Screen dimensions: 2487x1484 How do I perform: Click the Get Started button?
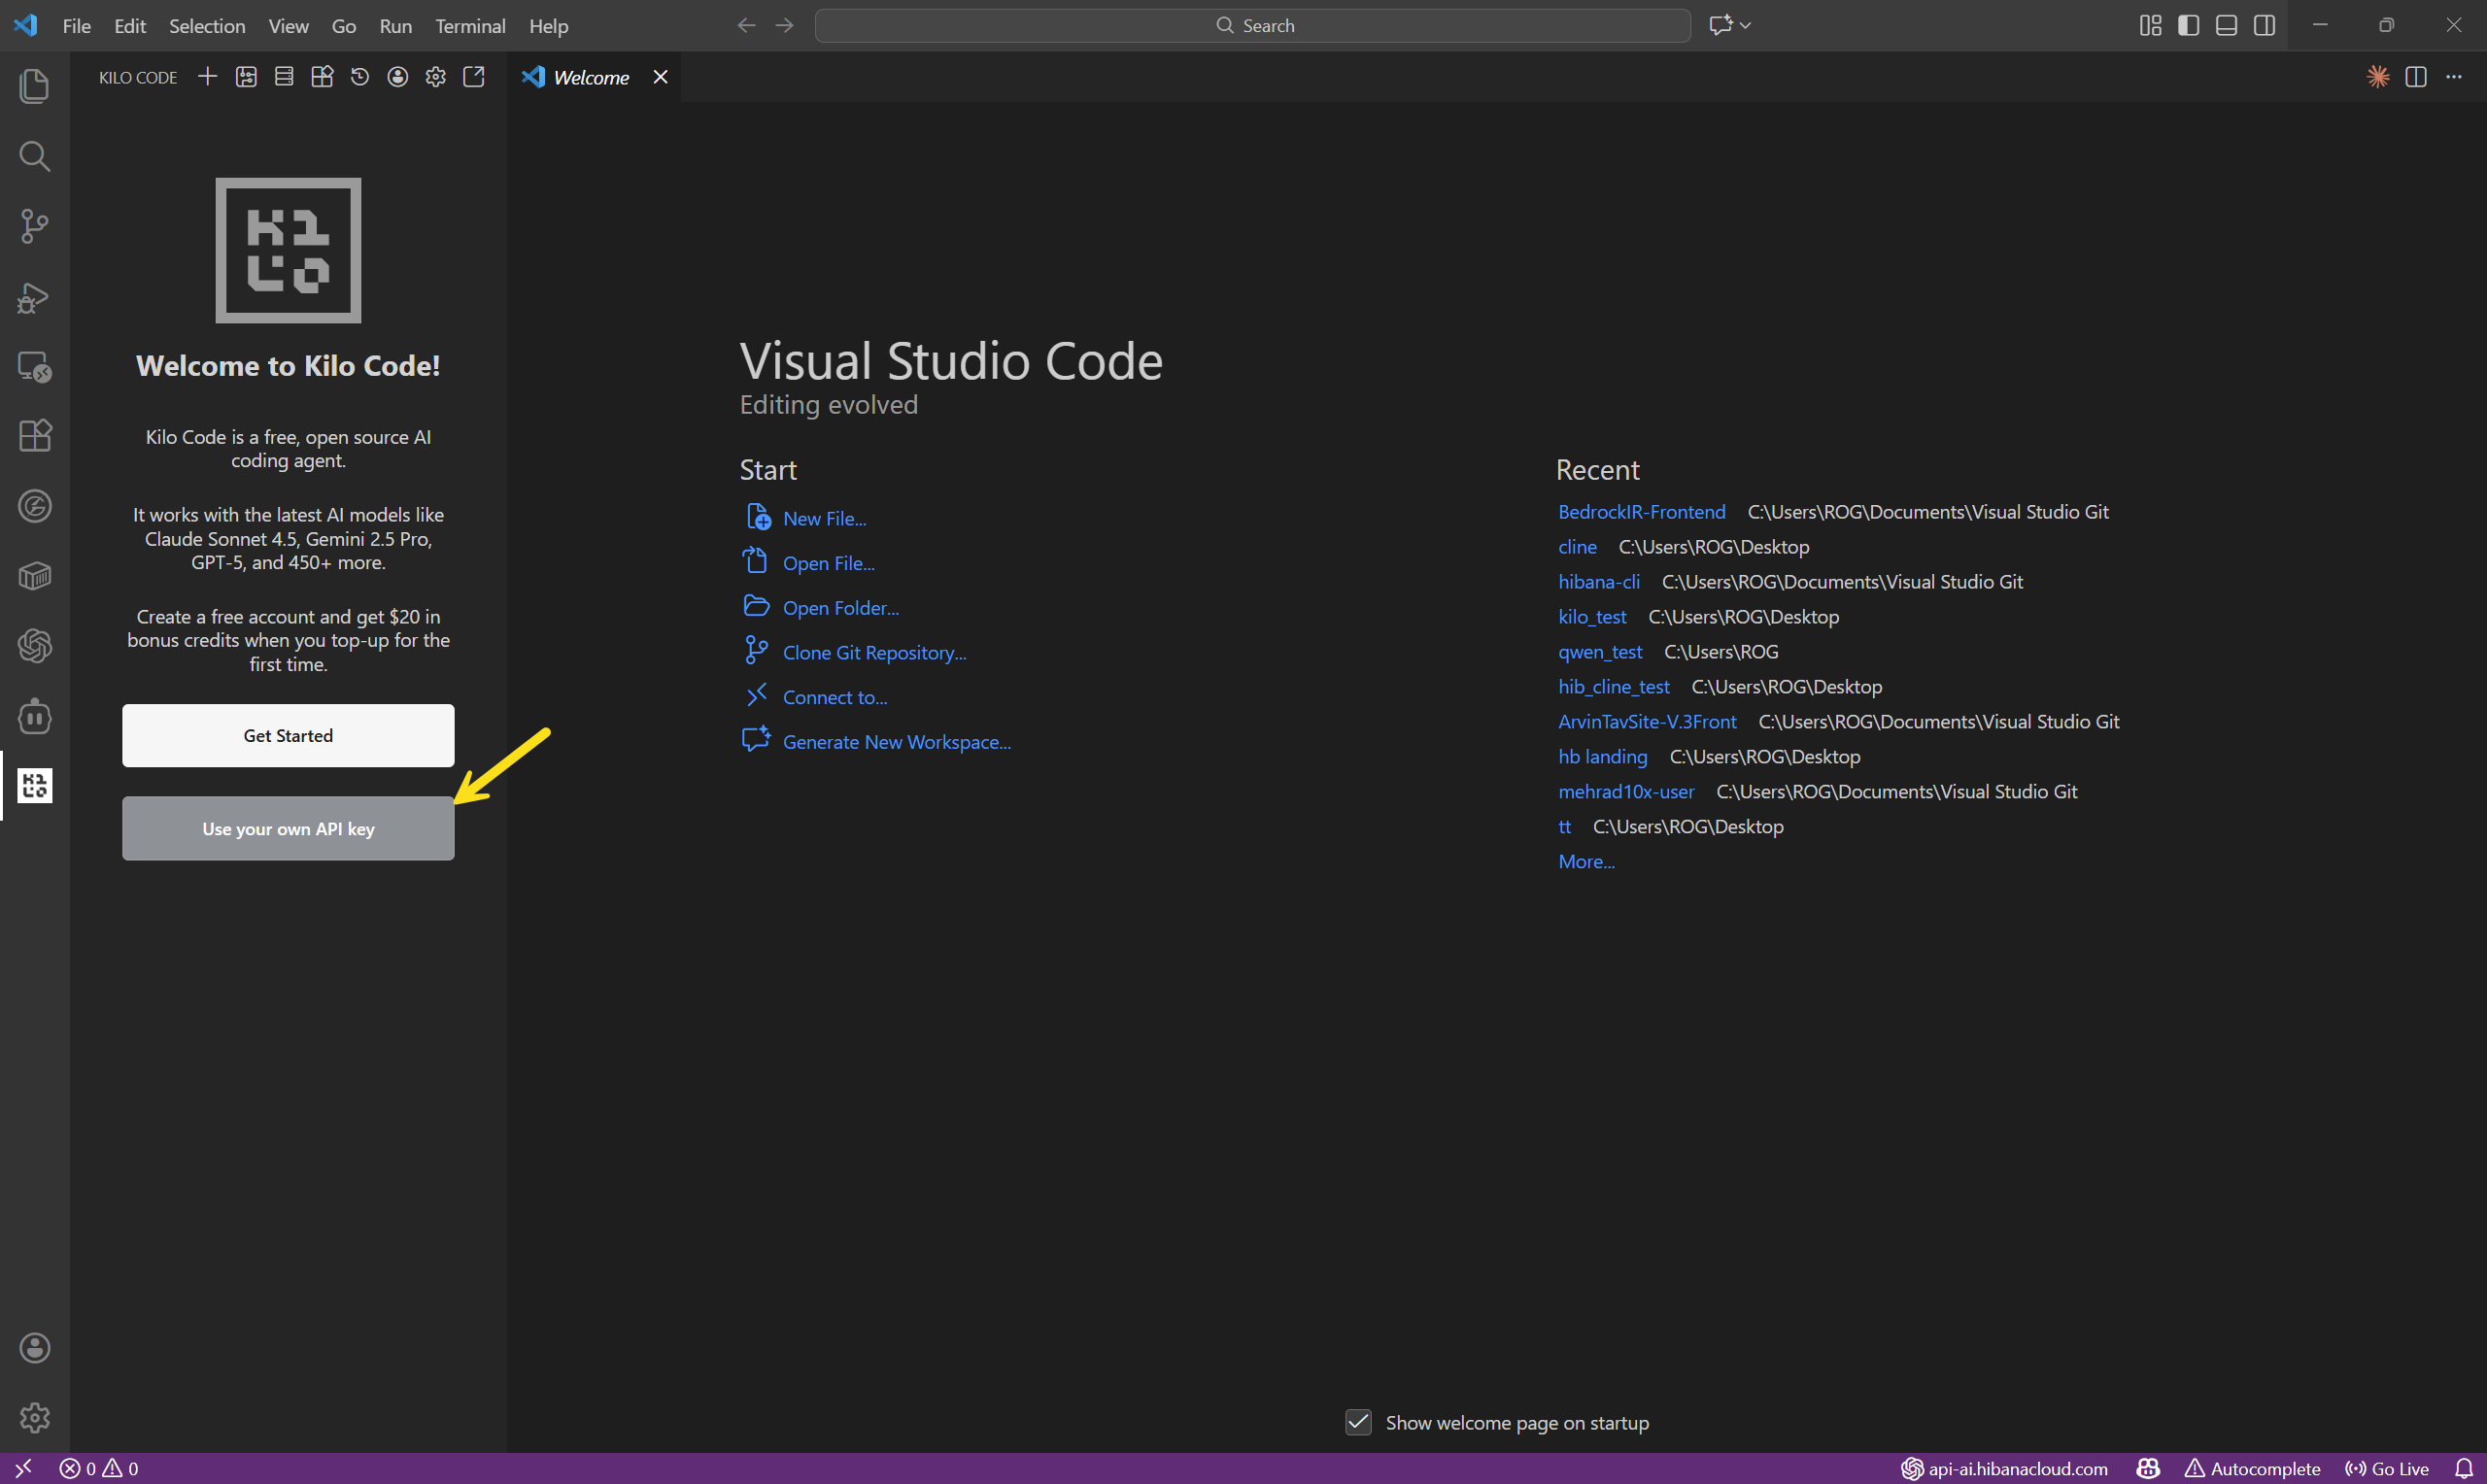pyautogui.click(x=288, y=736)
